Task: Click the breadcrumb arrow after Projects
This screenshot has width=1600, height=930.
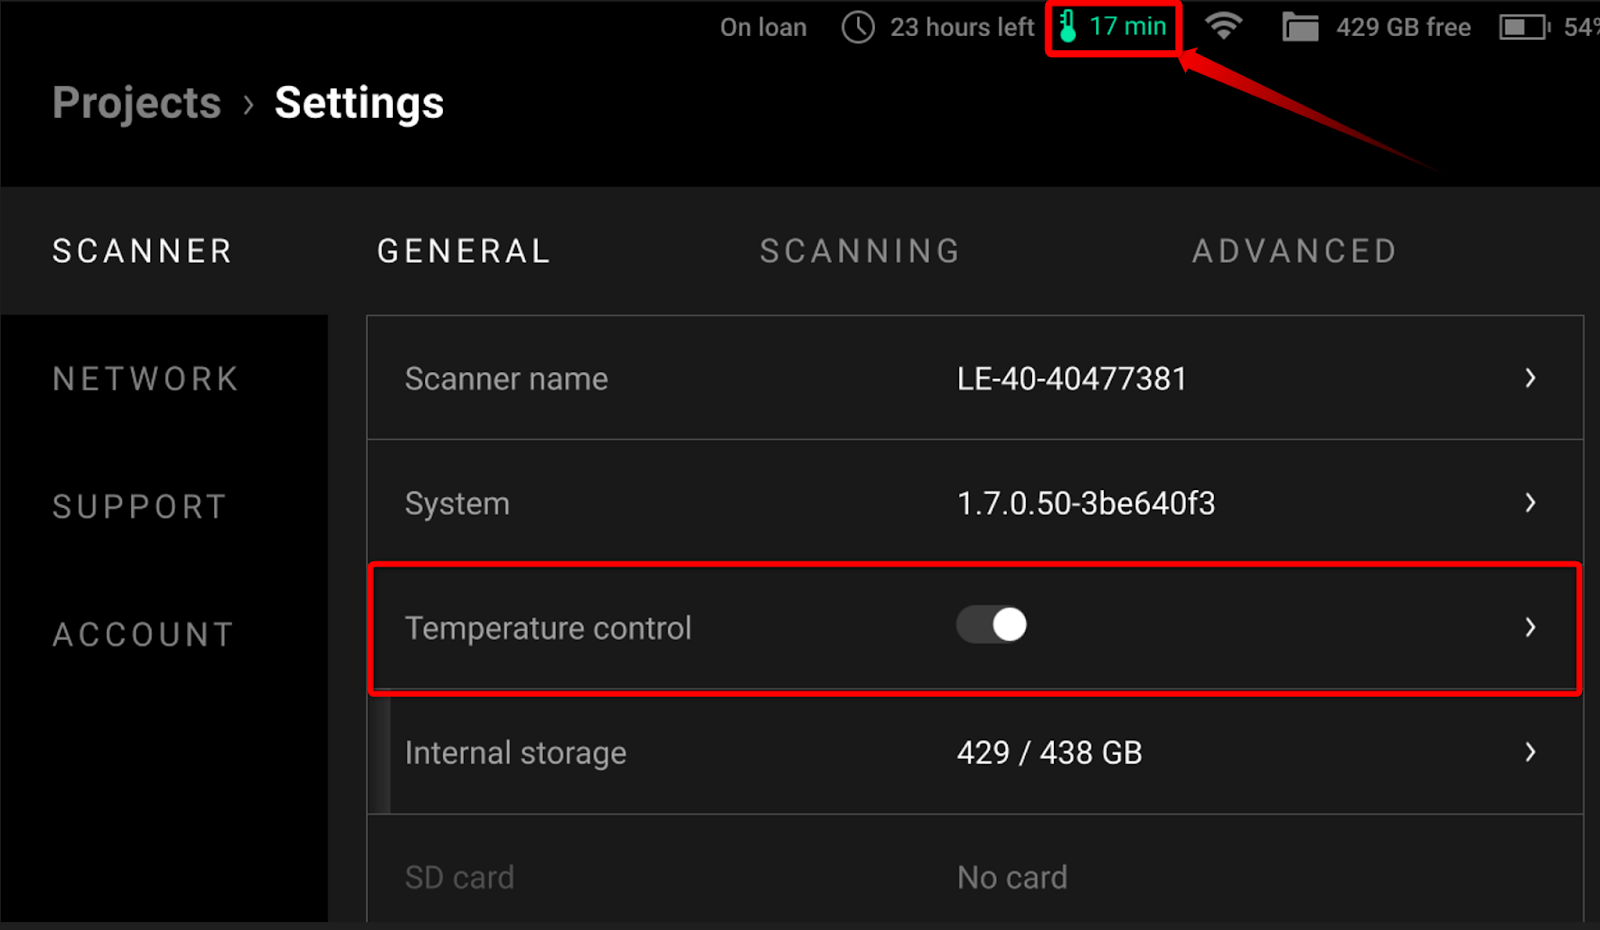Action: tap(248, 104)
